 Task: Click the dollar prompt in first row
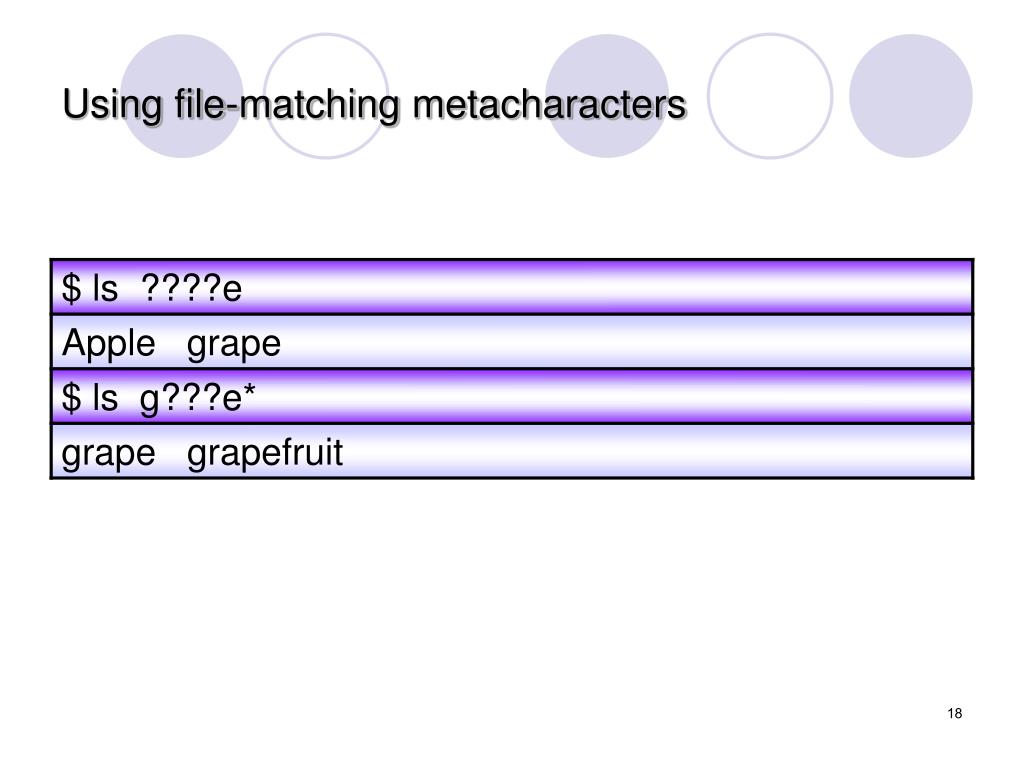pyautogui.click(x=71, y=288)
